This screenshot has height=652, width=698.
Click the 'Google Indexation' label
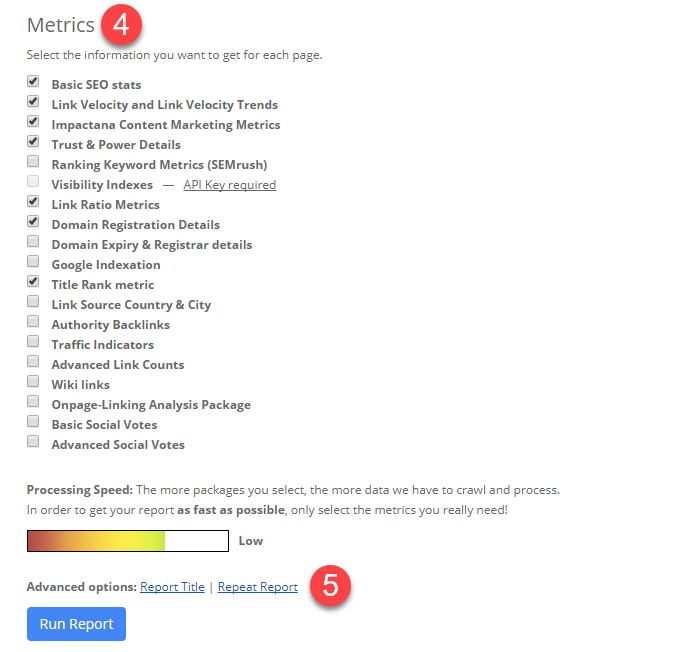pos(106,265)
